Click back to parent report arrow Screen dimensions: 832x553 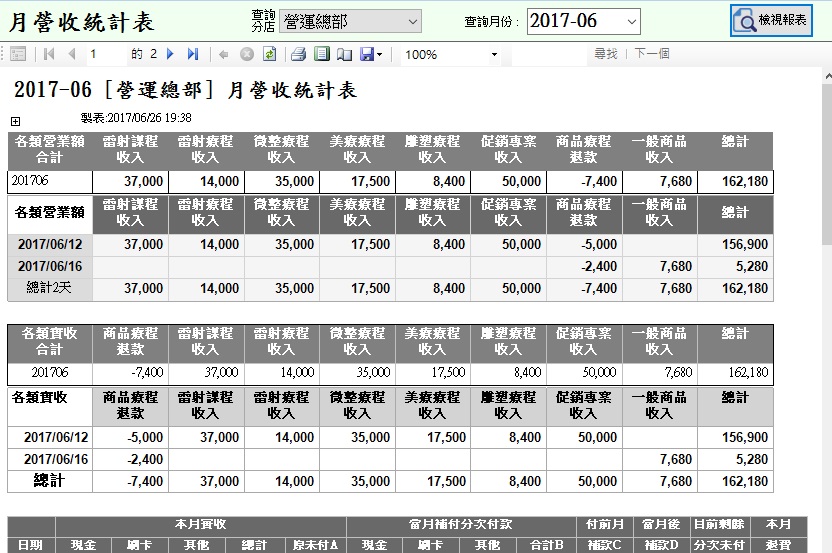tap(223, 54)
